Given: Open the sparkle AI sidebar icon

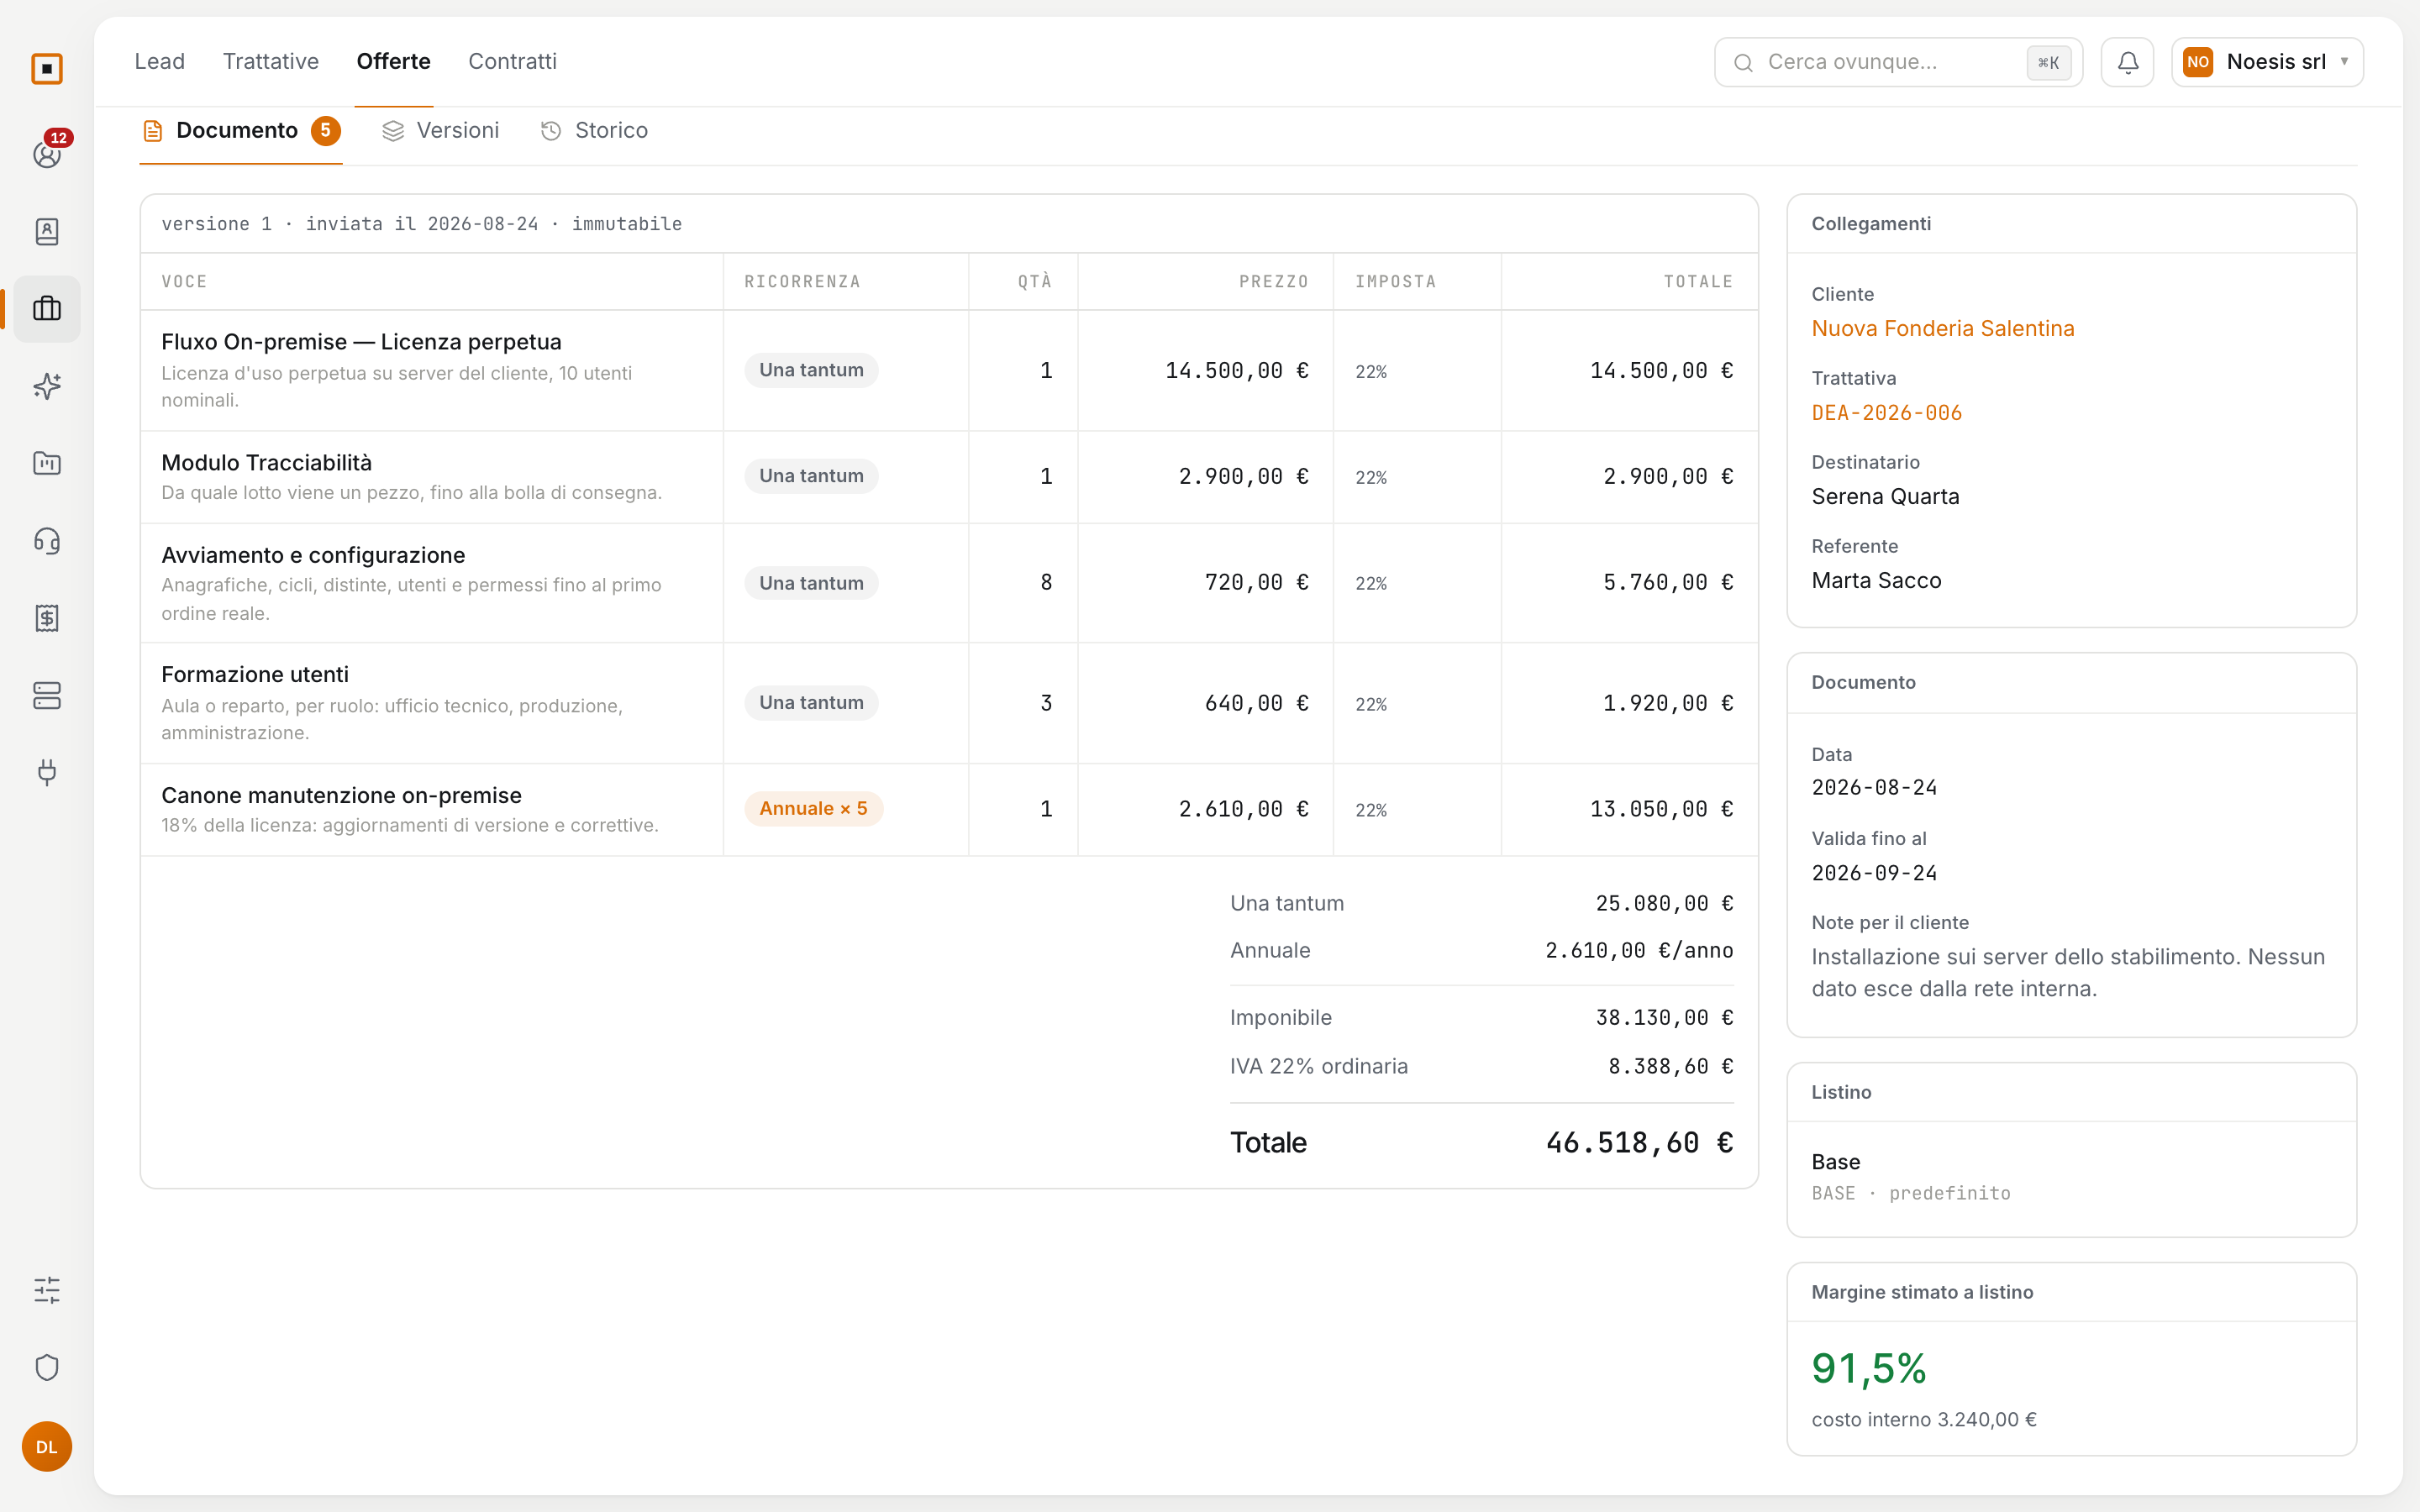Looking at the screenshot, I should 47,386.
